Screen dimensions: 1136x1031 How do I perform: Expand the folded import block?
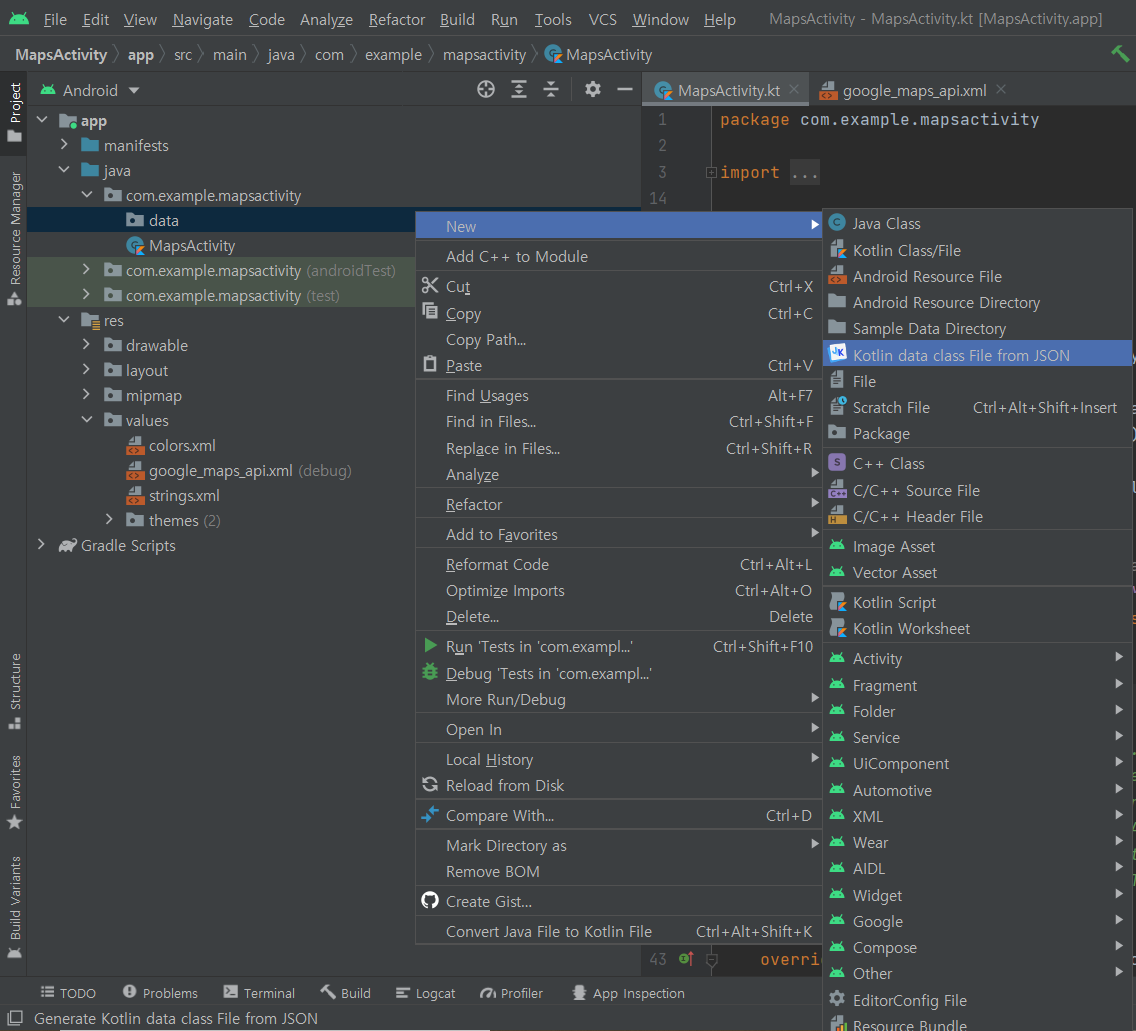711,172
